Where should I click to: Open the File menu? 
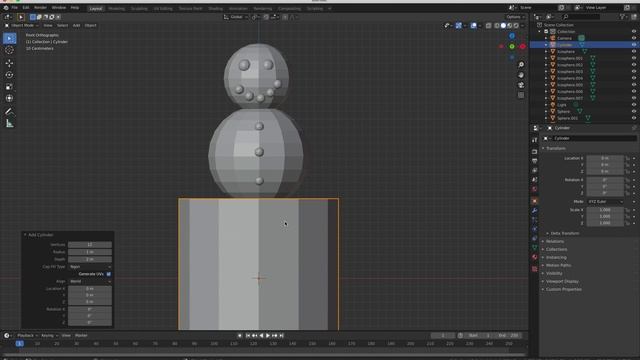click(14, 8)
